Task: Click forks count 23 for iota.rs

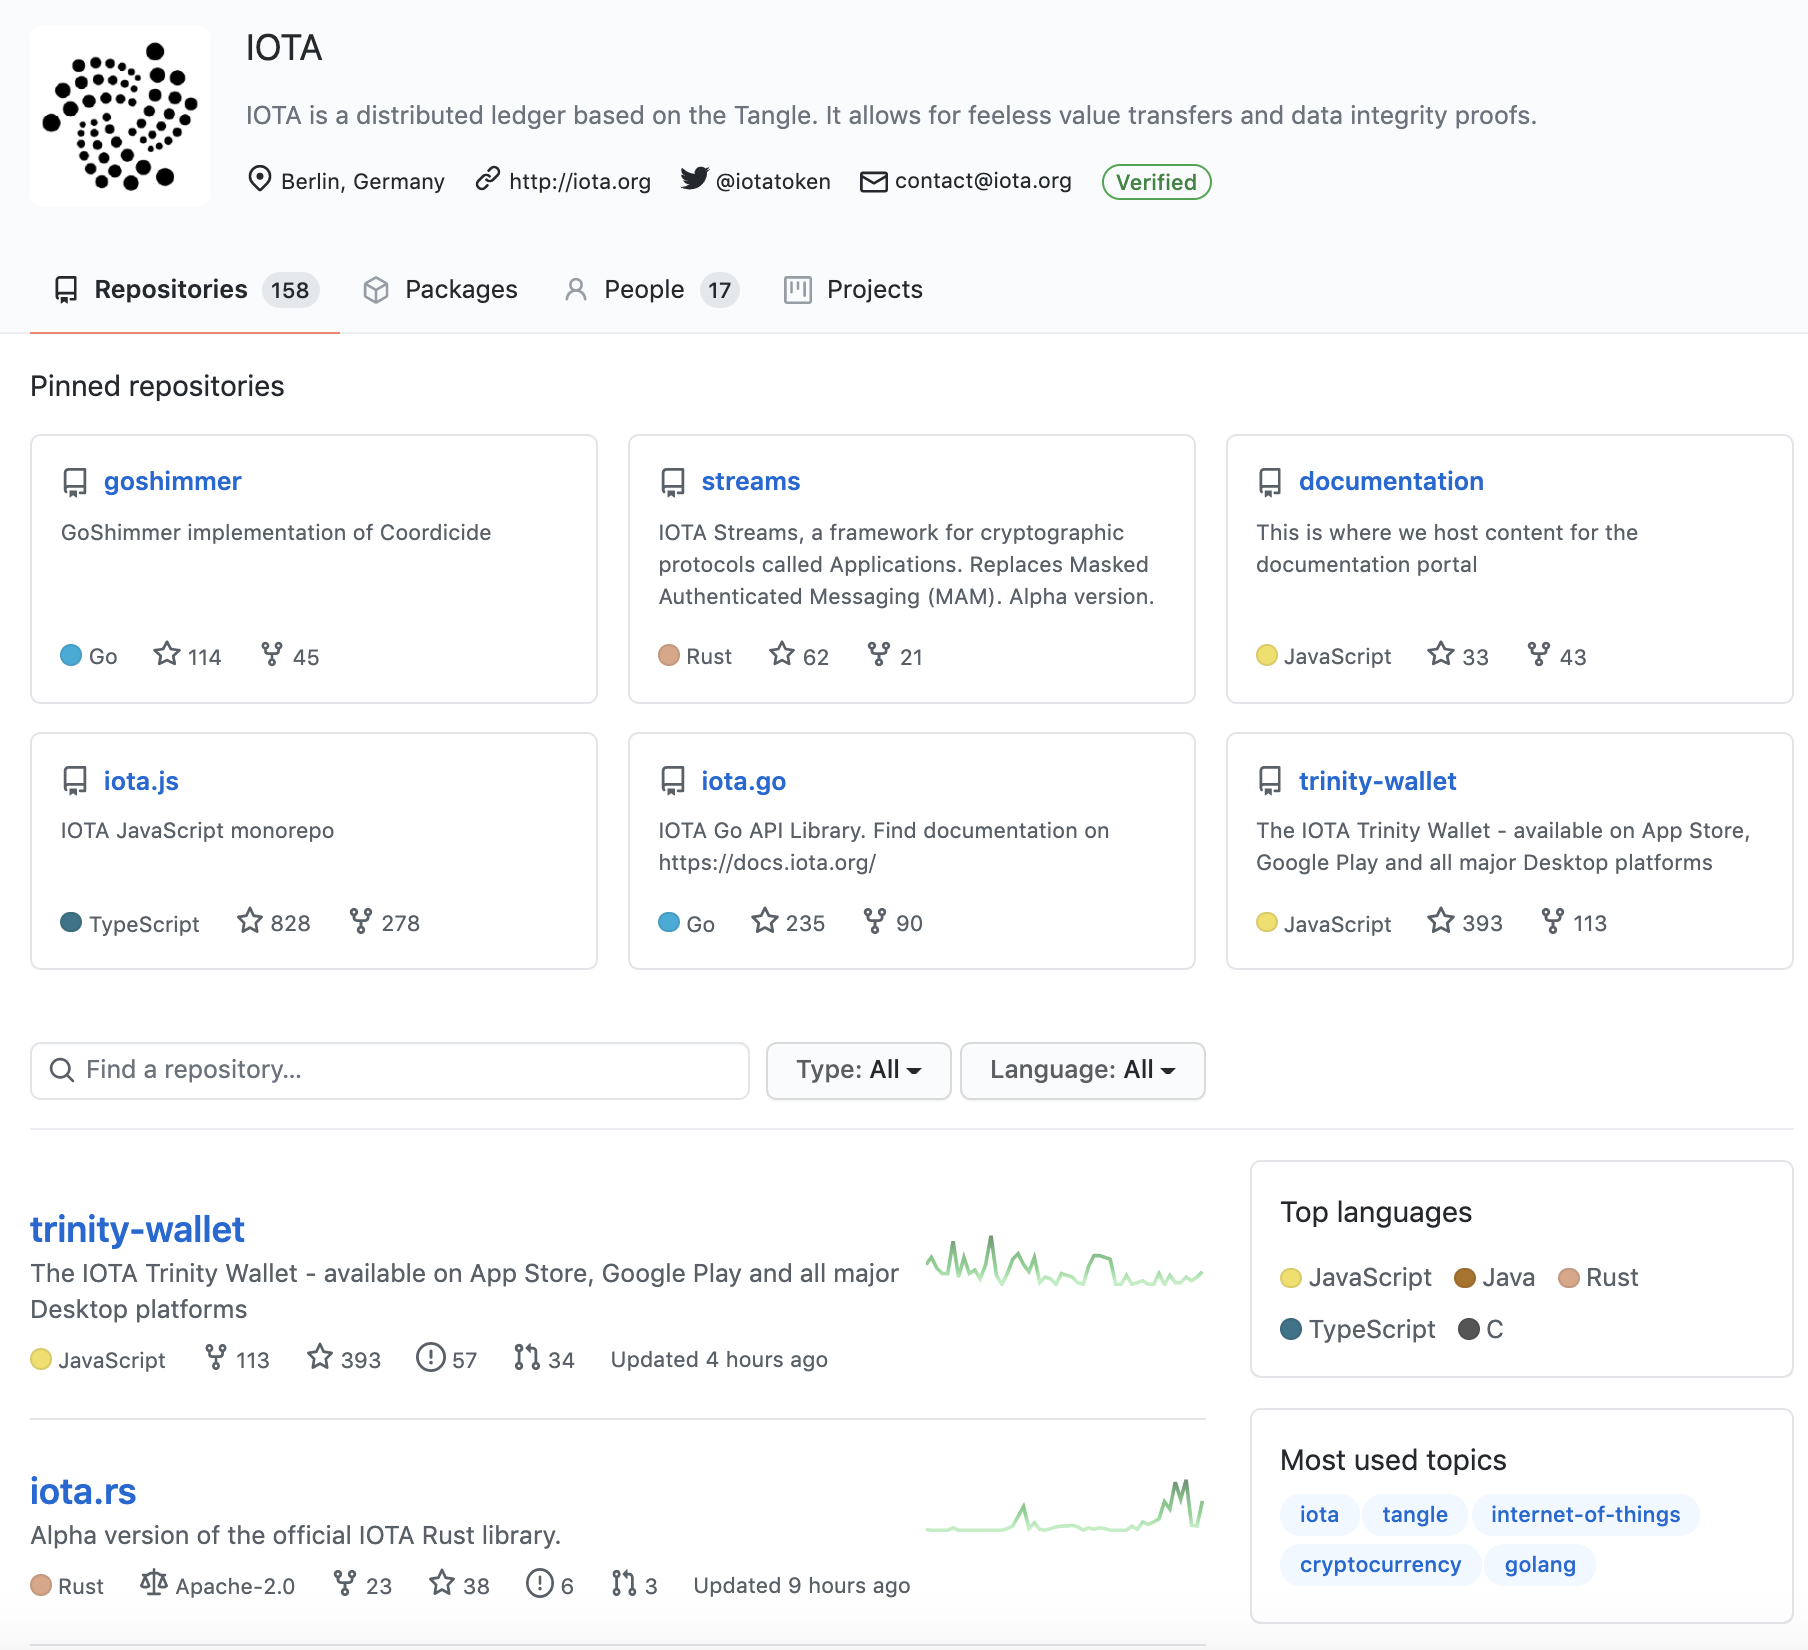Action: pos(363,1585)
